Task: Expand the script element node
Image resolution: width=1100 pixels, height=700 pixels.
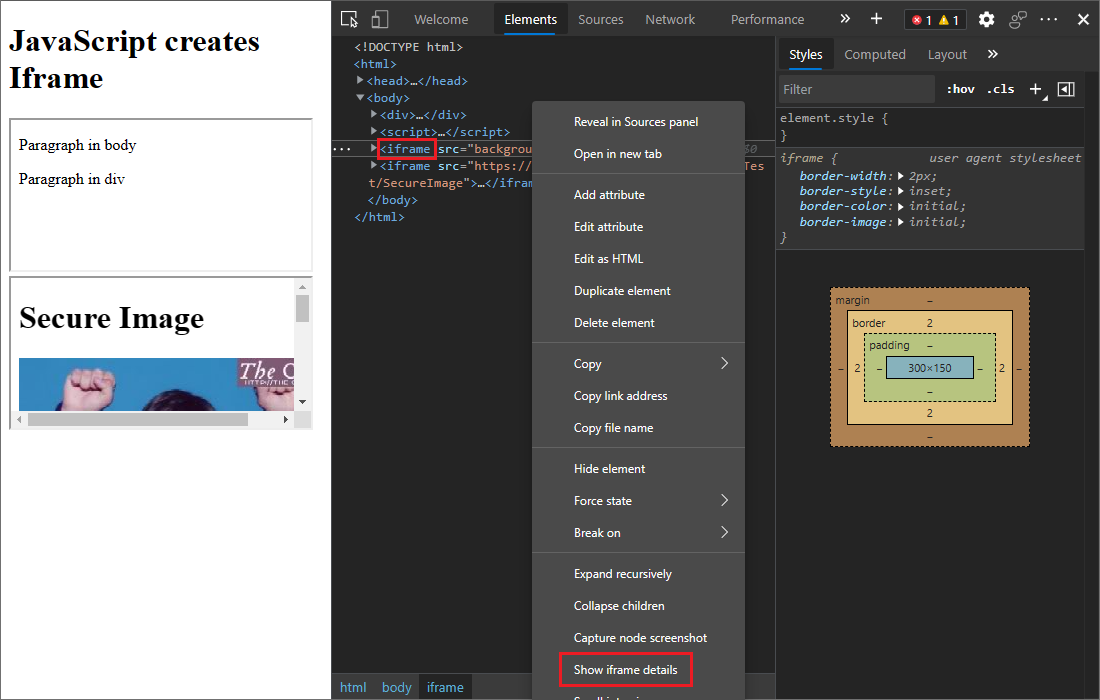Action: coord(374,131)
